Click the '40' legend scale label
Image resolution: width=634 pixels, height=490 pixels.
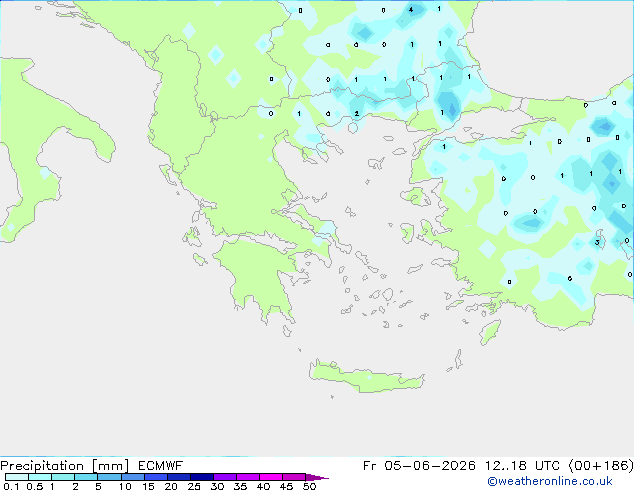tap(263, 486)
